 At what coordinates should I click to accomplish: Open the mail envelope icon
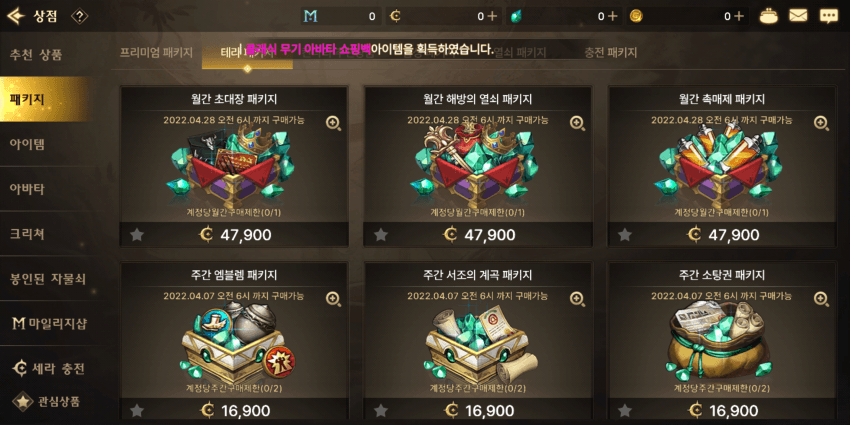click(x=798, y=16)
